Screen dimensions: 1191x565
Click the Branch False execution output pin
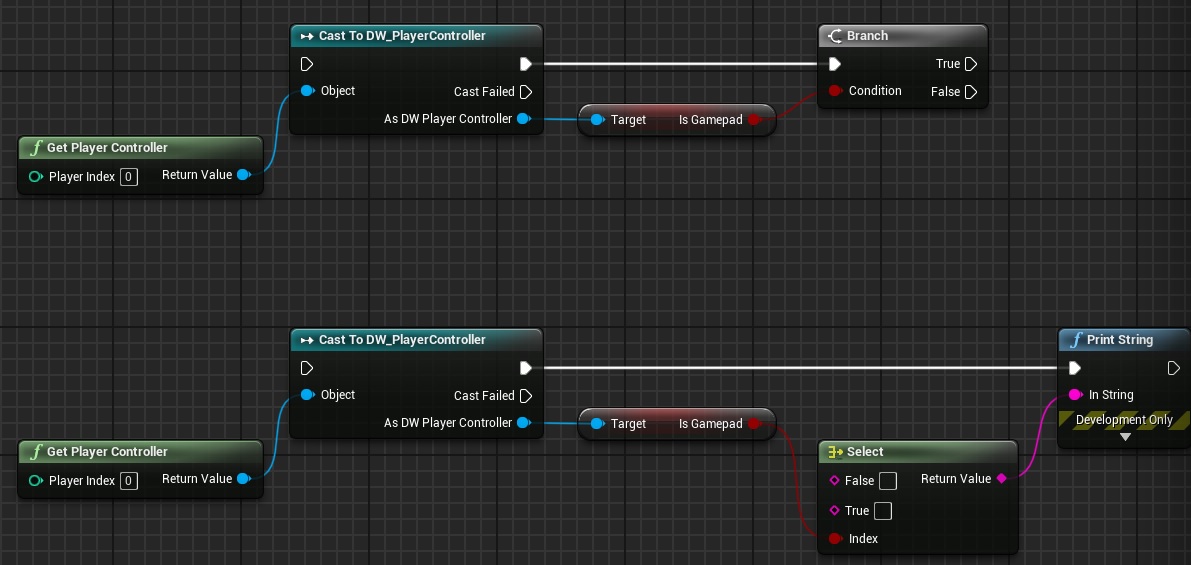tap(971, 92)
